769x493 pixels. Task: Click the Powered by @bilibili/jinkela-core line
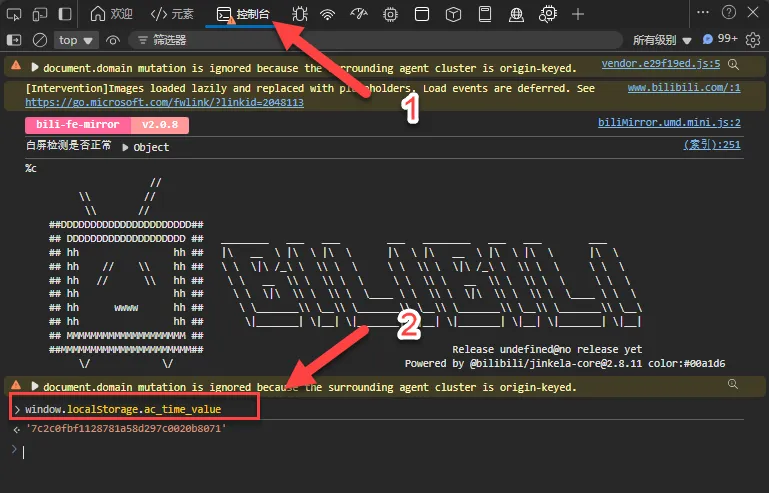564,363
